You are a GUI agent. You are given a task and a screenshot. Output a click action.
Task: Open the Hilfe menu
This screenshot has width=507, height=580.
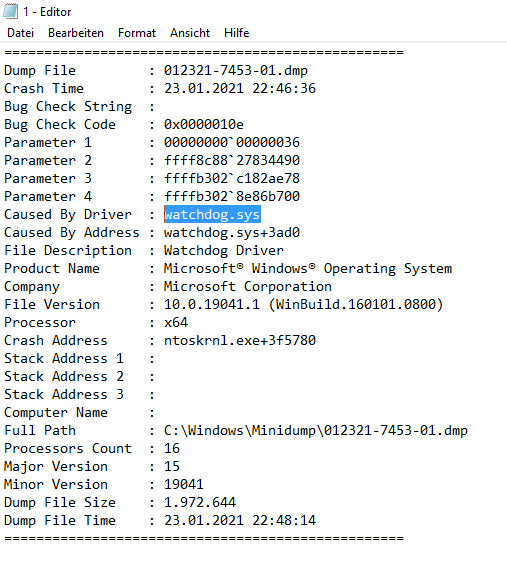(236, 33)
